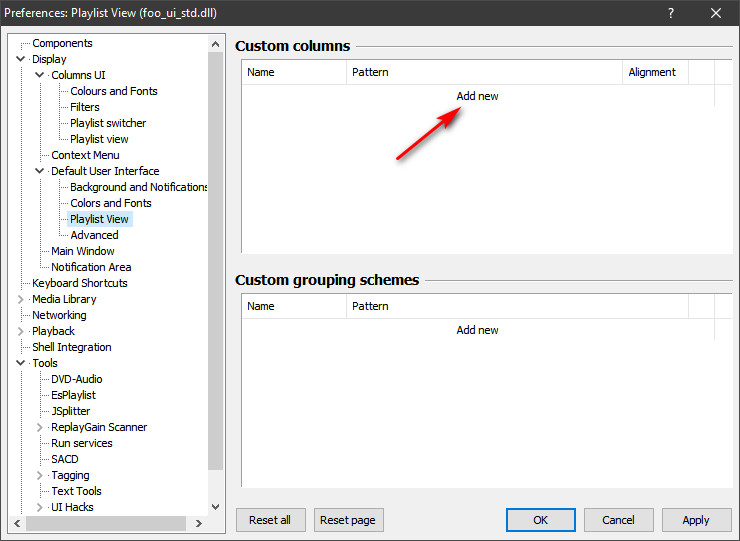Screen dimensions: 740x541
Task: Click the help question mark in title bar
Action: (x=669, y=13)
